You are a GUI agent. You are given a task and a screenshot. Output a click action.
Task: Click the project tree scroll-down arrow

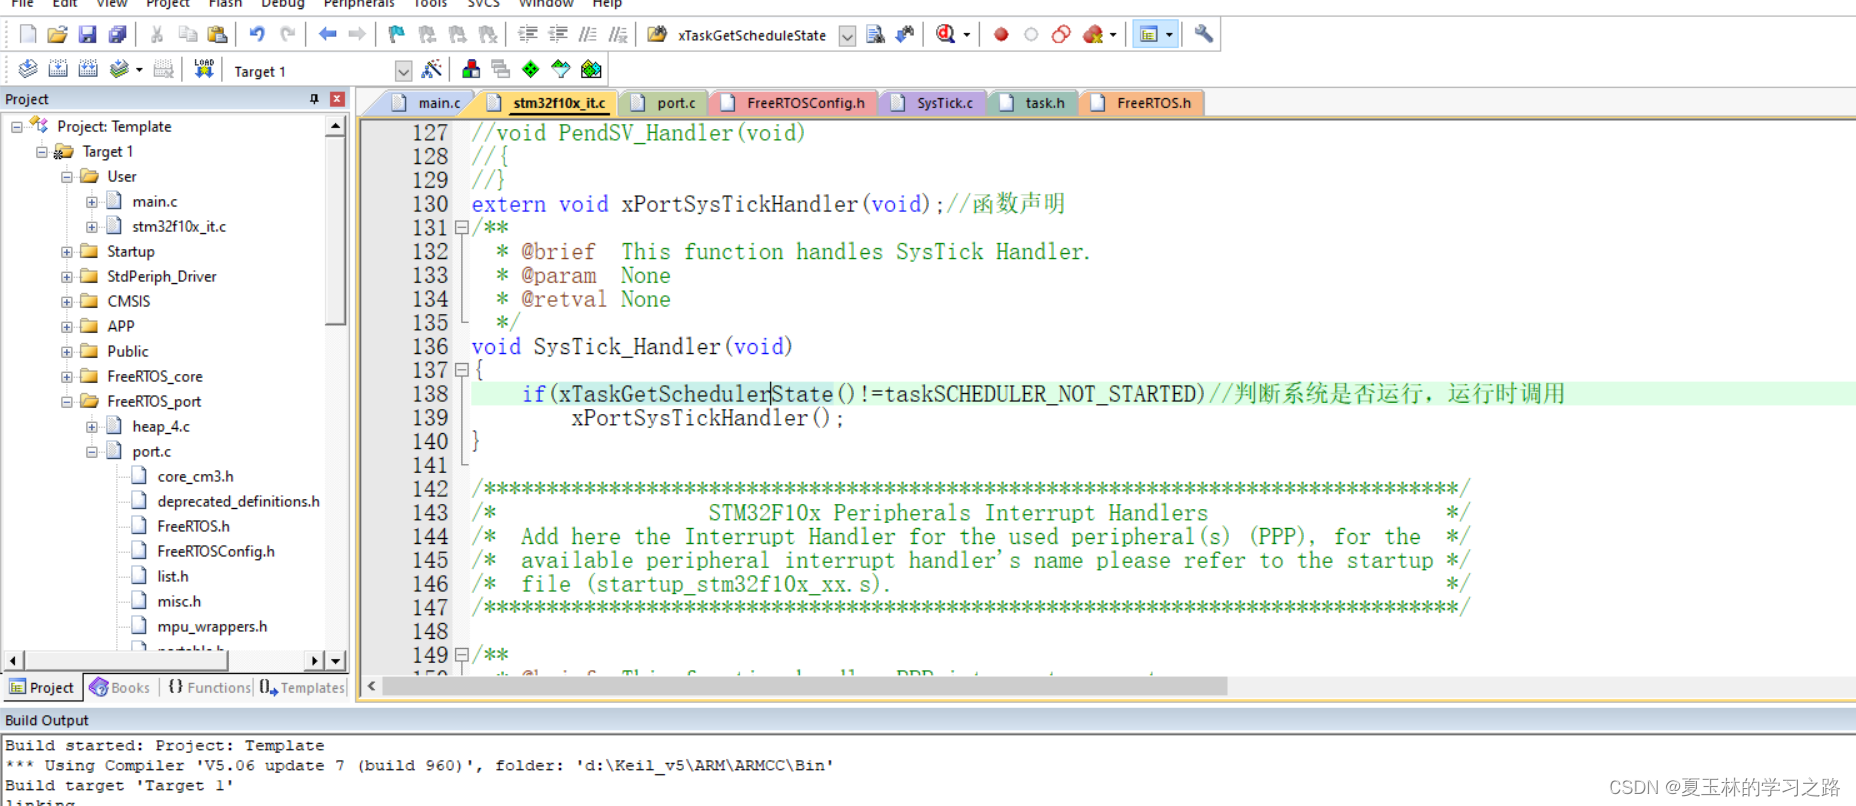(x=336, y=661)
